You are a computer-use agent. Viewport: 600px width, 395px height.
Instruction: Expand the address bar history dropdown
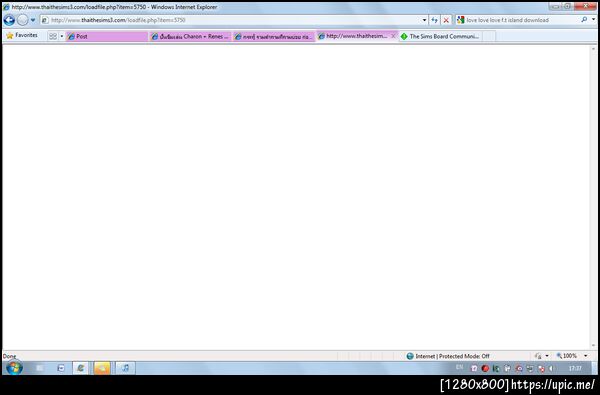[x=424, y=20]
